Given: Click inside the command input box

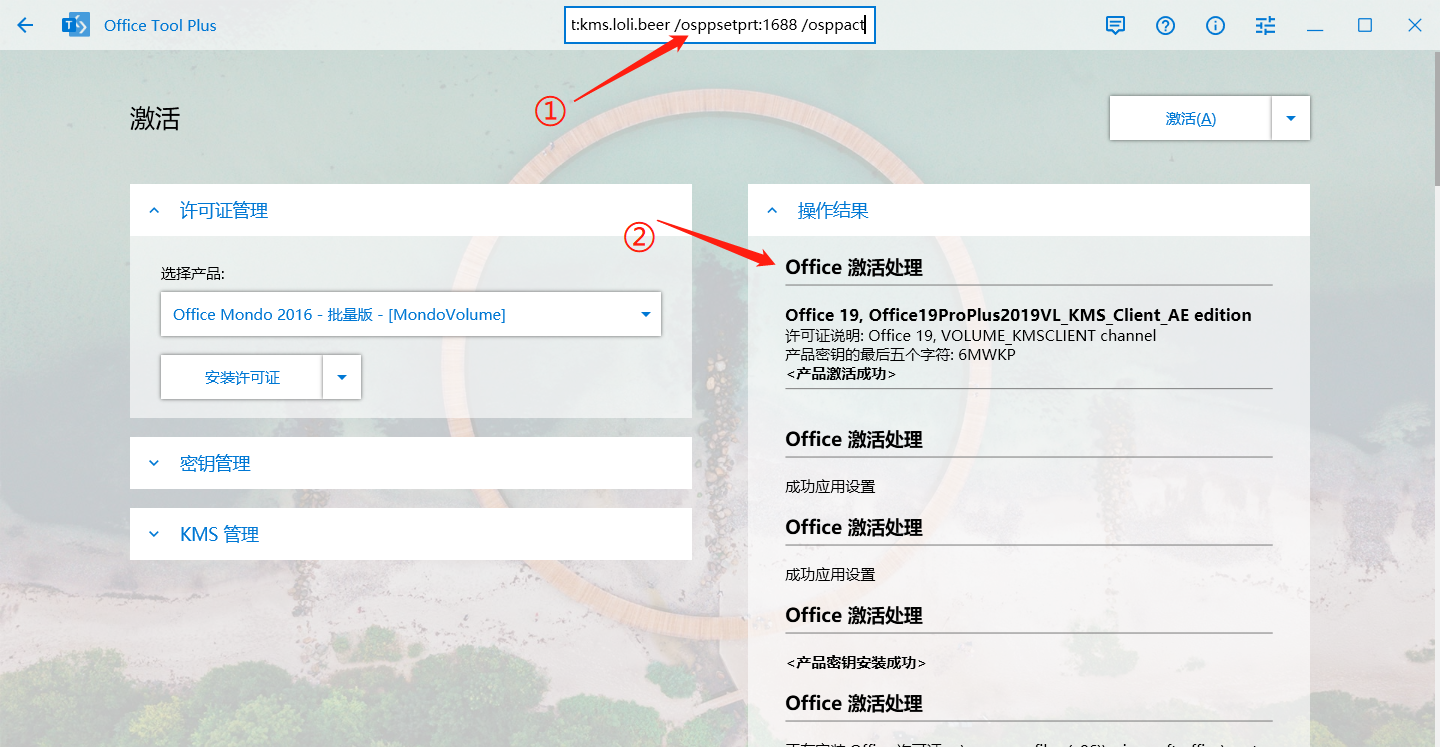Looking at the screenshot, I should click(x=719, y=26).
